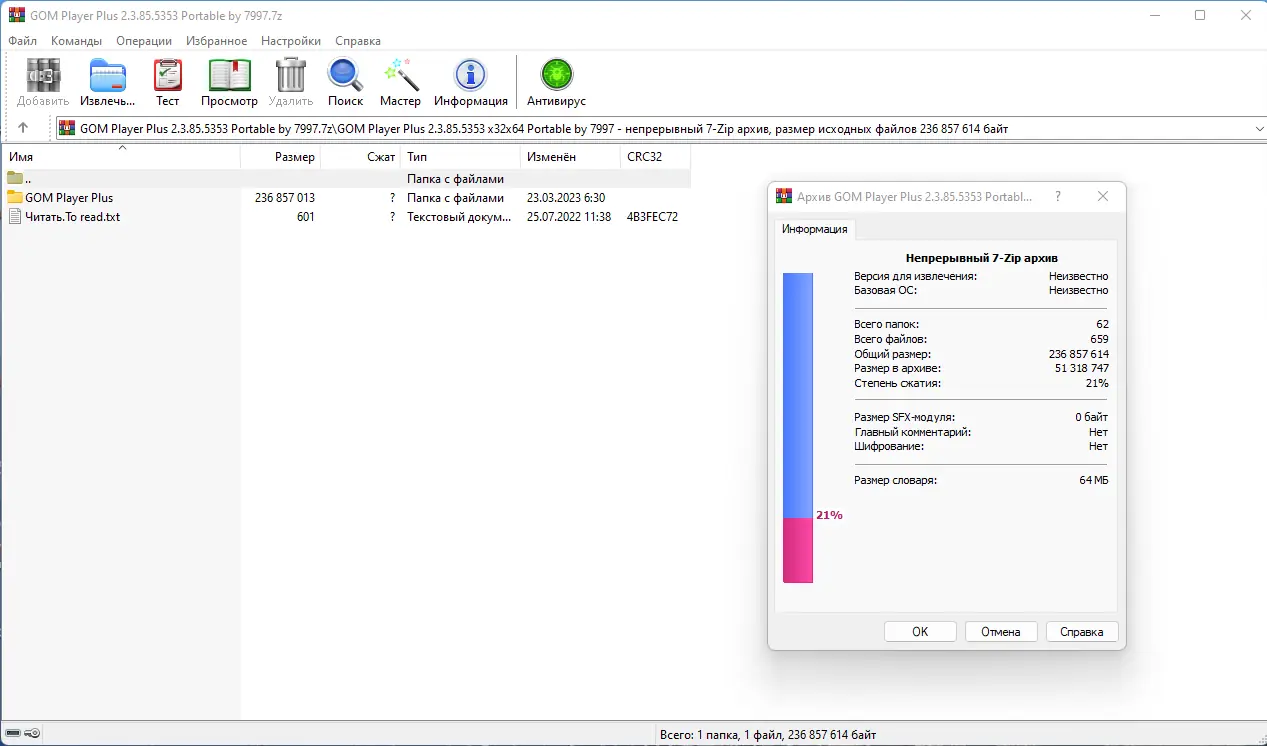This screenshot has width=1267, height=746.
Task: Open the Файл menu
Action: click(x=22, y=41)
